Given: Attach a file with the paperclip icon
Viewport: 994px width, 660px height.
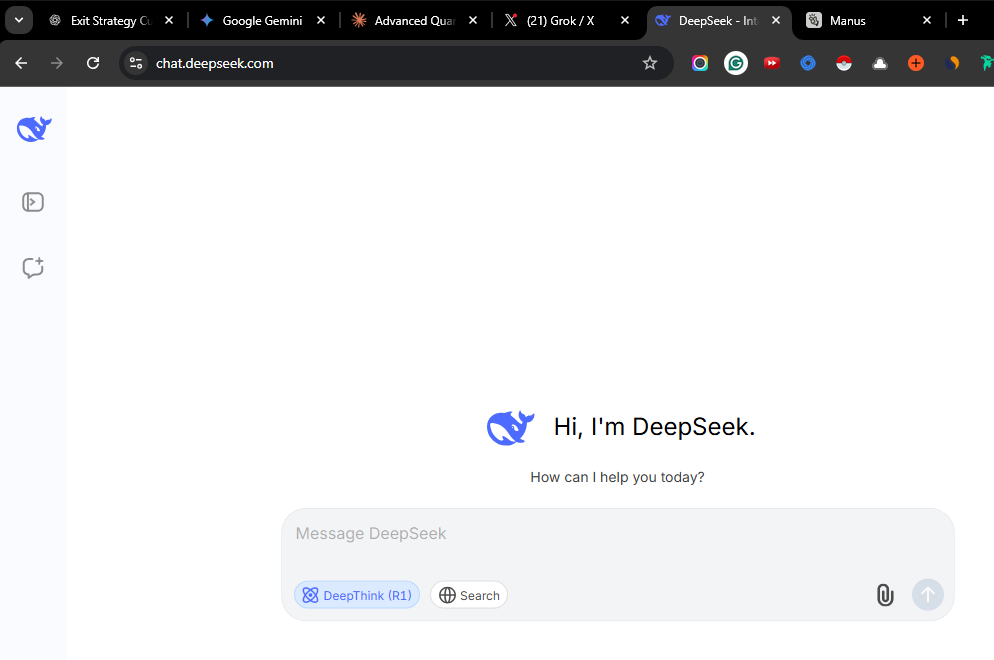Looking at the screenshot, I should click(x=885, y=595).
